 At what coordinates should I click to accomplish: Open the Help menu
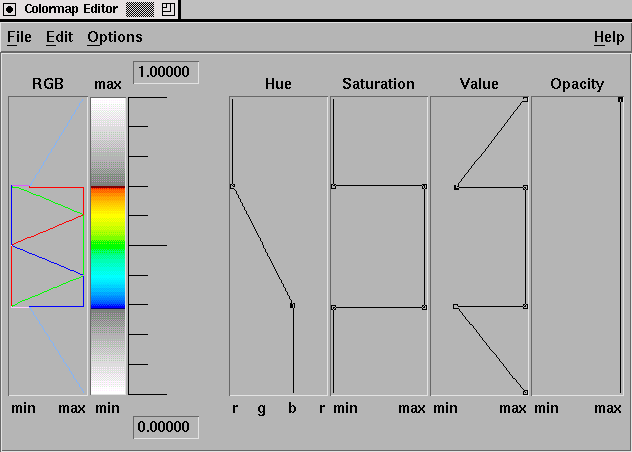(608, 37)
